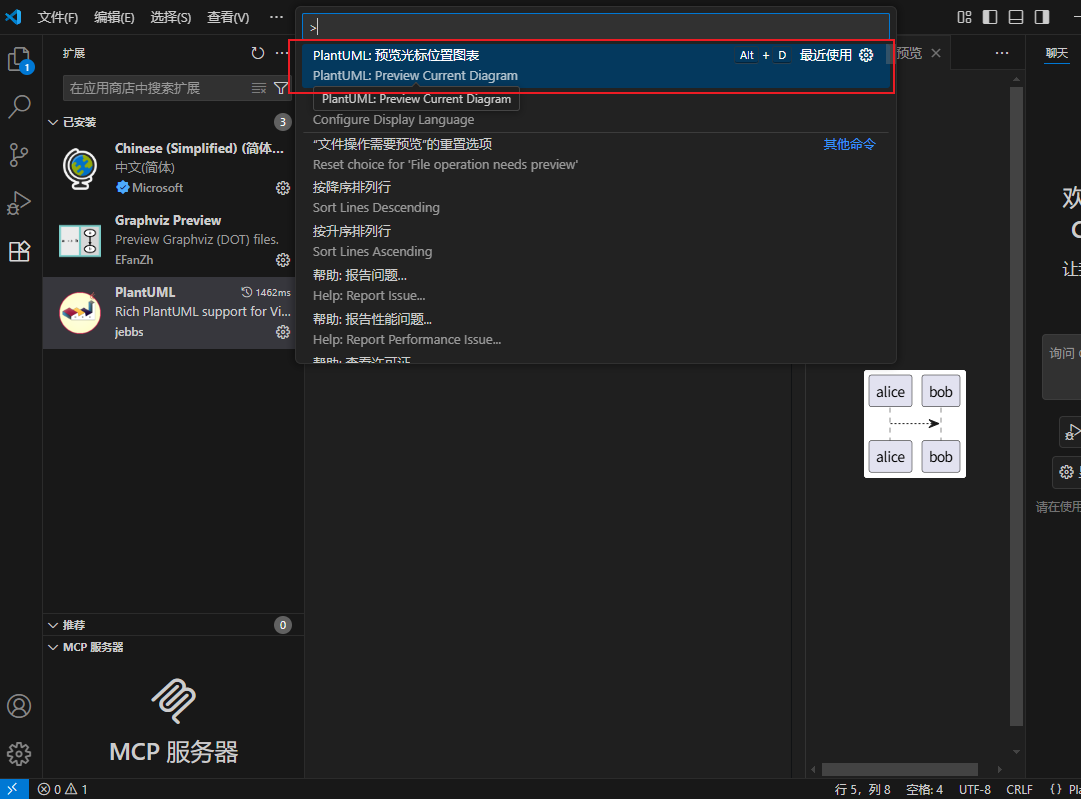Open the Source Control view
The image size is (1081, 799).
19,155
